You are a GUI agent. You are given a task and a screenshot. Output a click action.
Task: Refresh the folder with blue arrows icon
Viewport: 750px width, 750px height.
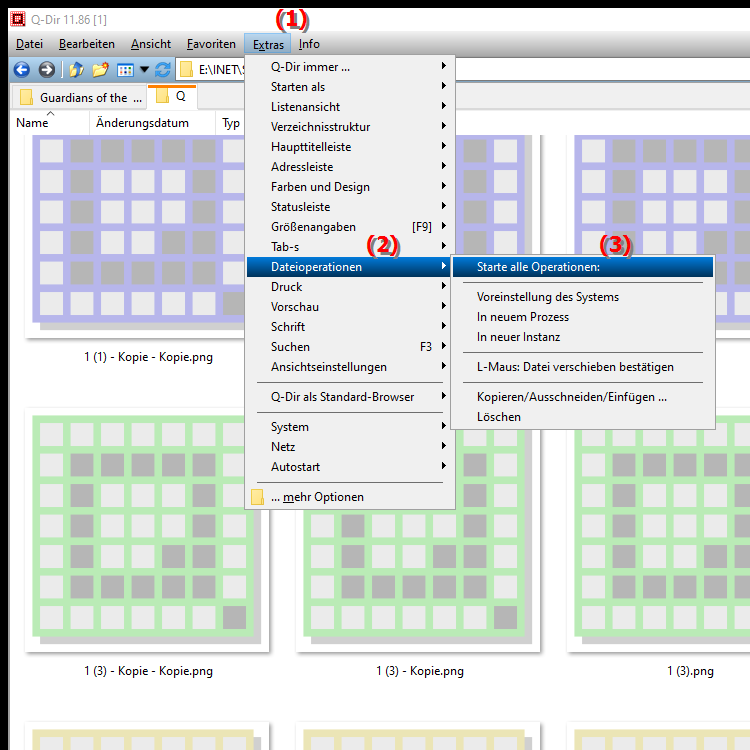point(162,70)
